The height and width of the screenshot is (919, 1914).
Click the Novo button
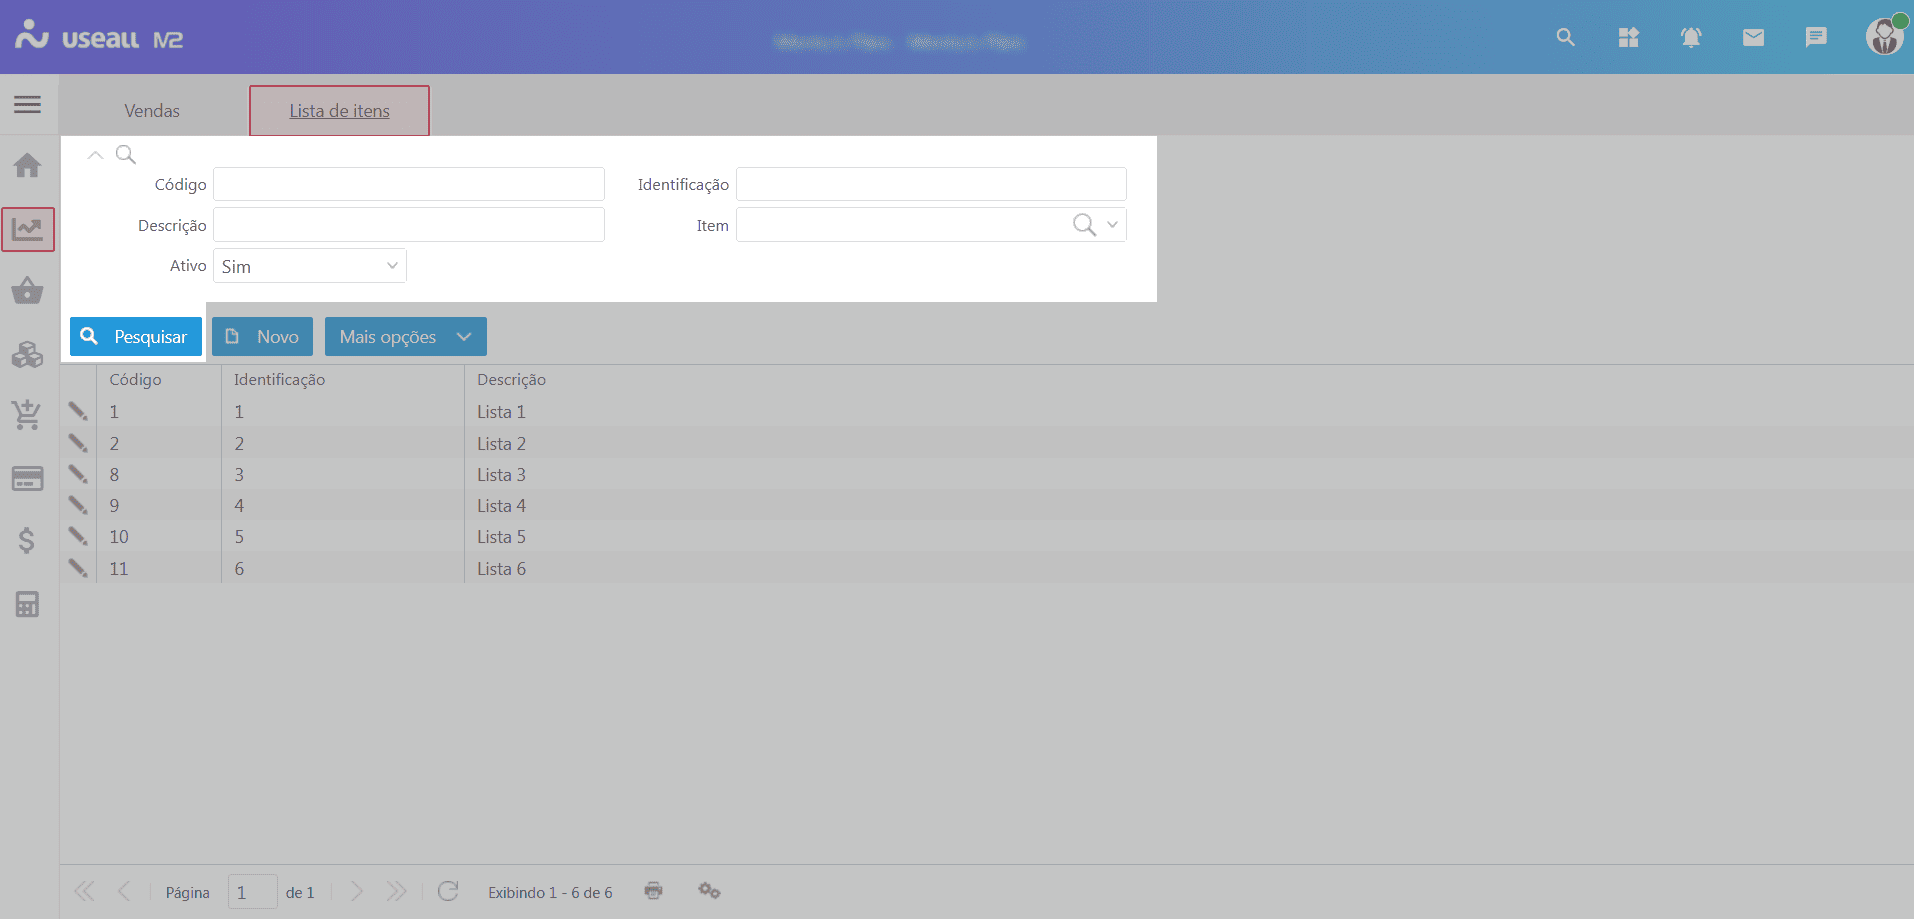tap(262, 337)
